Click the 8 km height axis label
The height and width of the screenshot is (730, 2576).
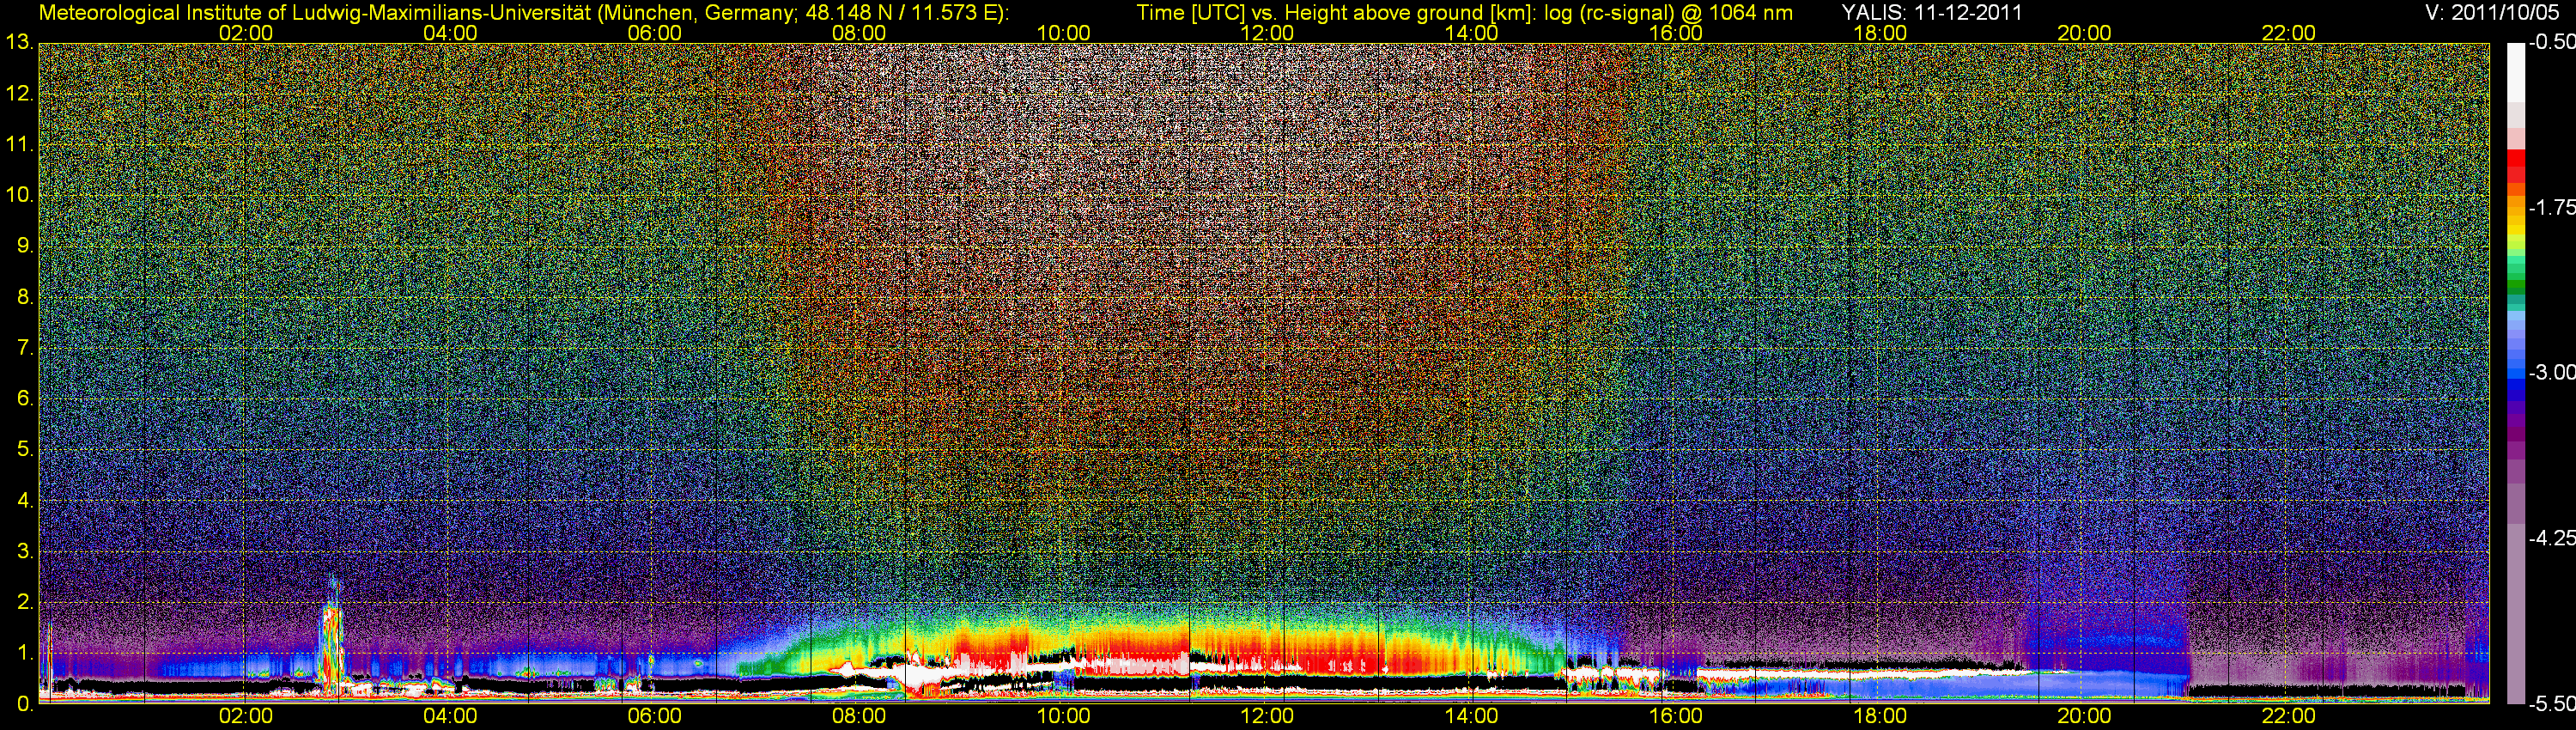(24, 297)
